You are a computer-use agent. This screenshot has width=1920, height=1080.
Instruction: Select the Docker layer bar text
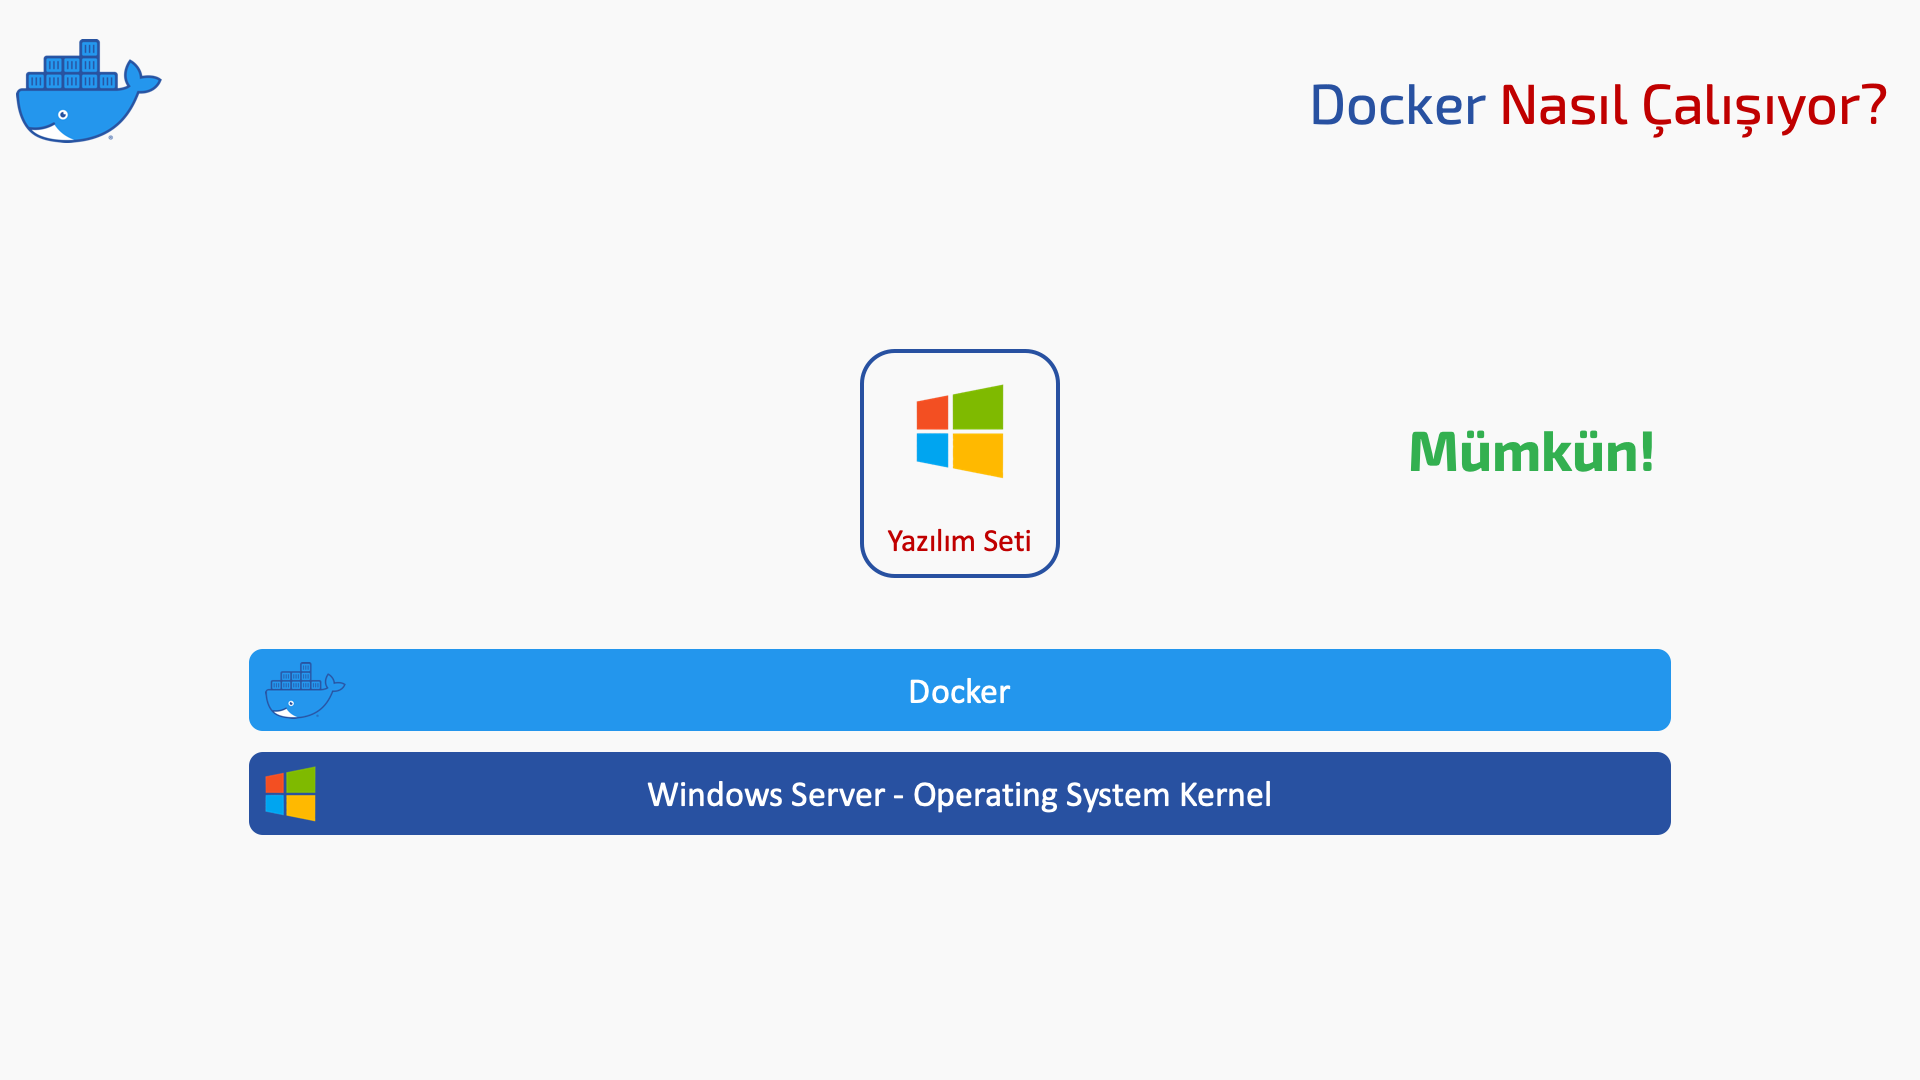959,692
